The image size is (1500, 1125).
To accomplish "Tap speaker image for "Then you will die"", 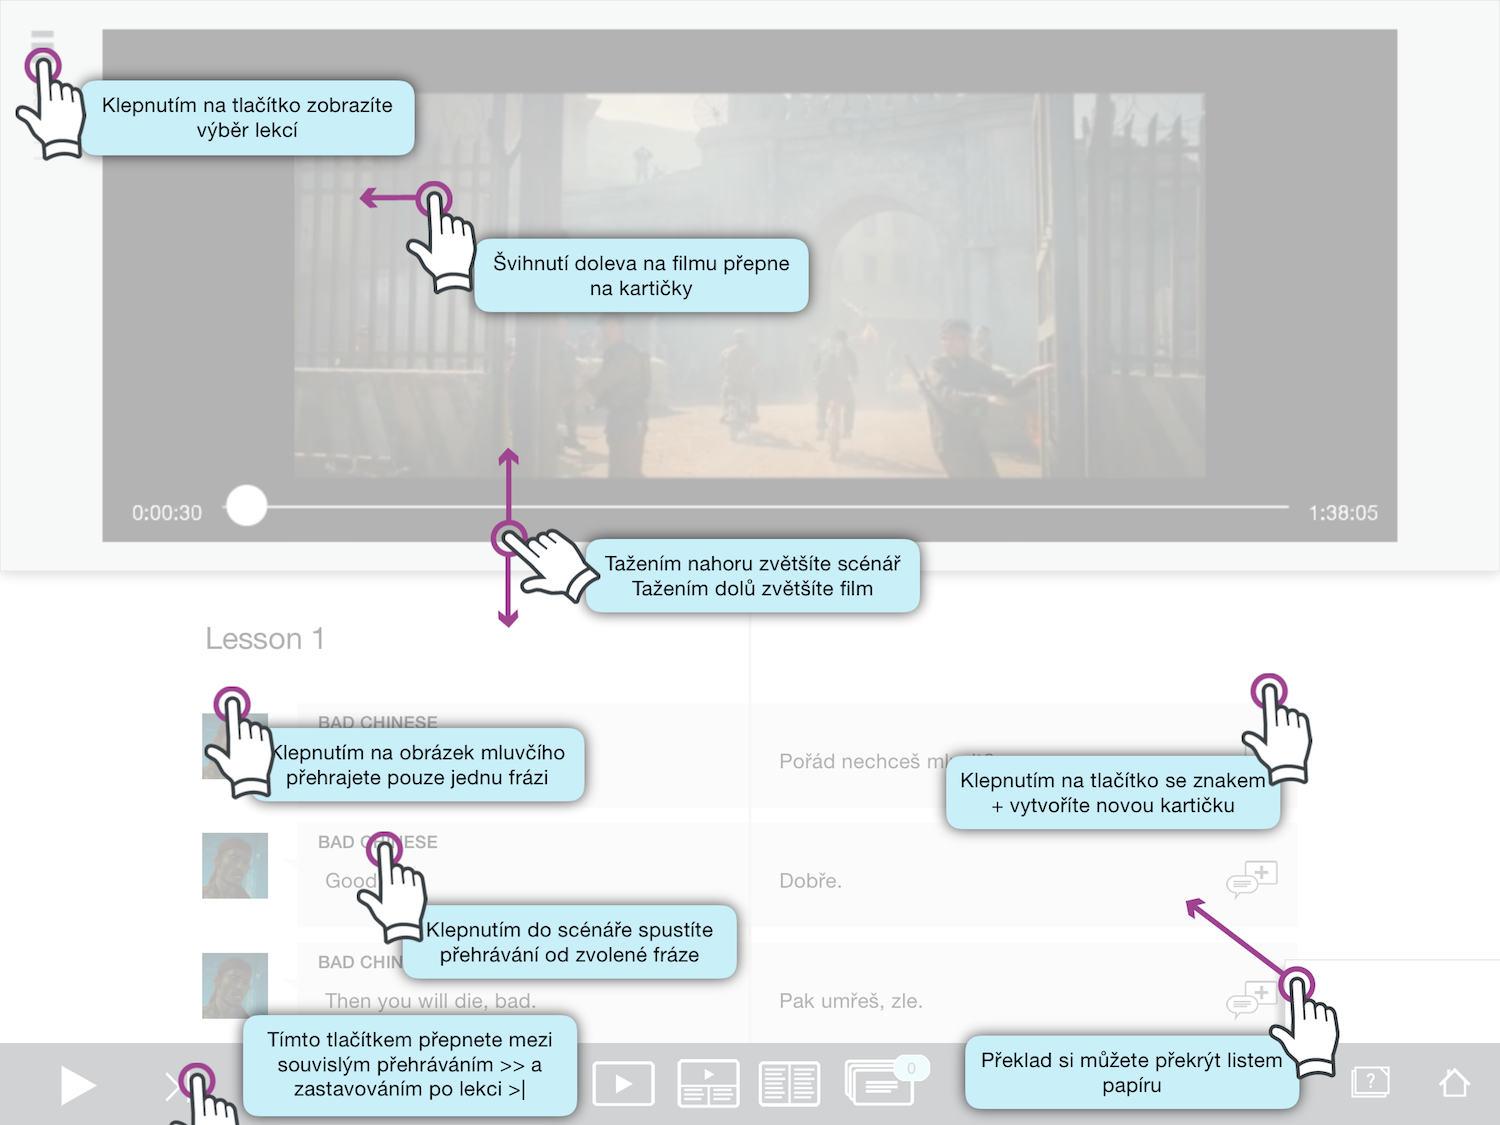I will pyautogui.click(x=234, y=985).
